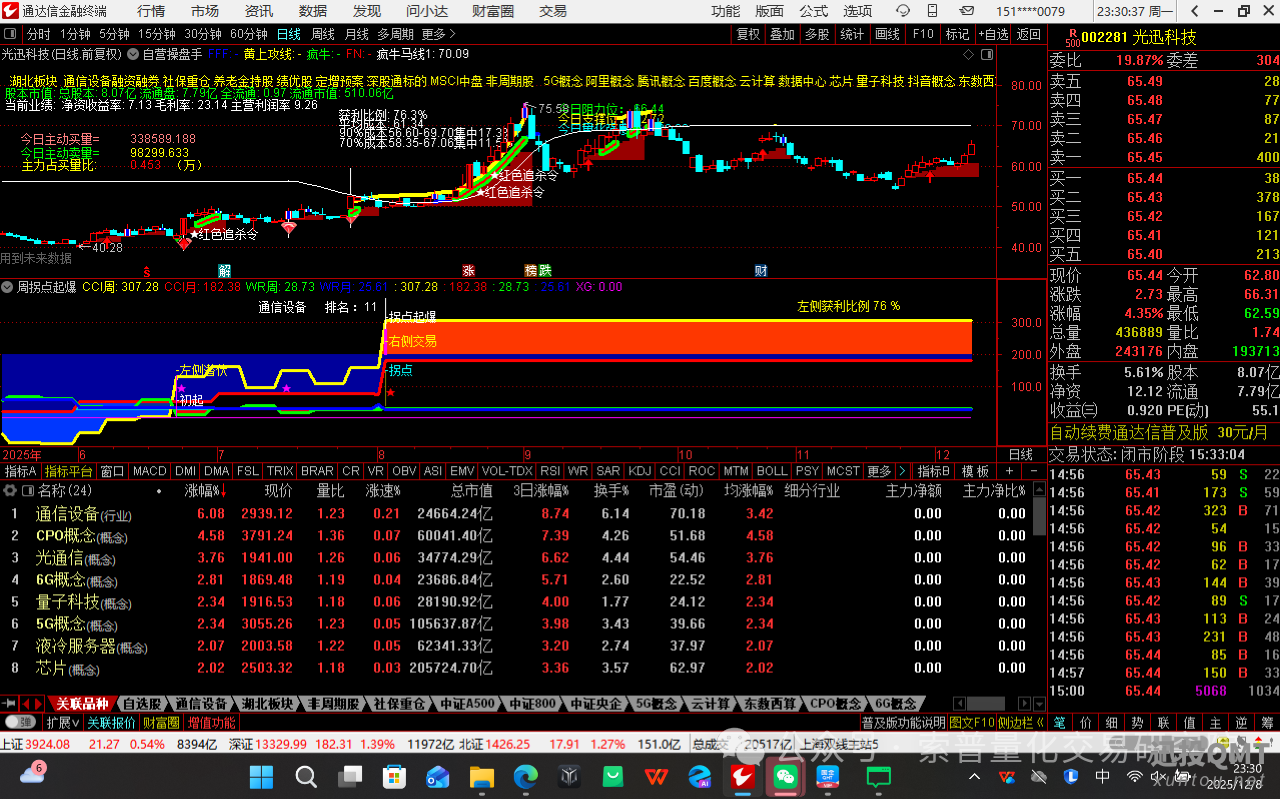Open WeChat from the Windows taskbar
The width and height of the screenshot is (1280, 799).
click(x=787, y=776)
